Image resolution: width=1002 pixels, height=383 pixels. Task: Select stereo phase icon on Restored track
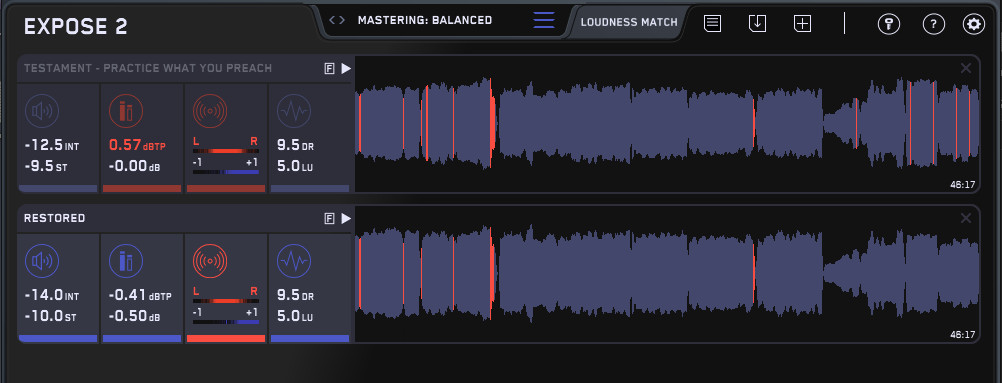[x=210, y=261]
